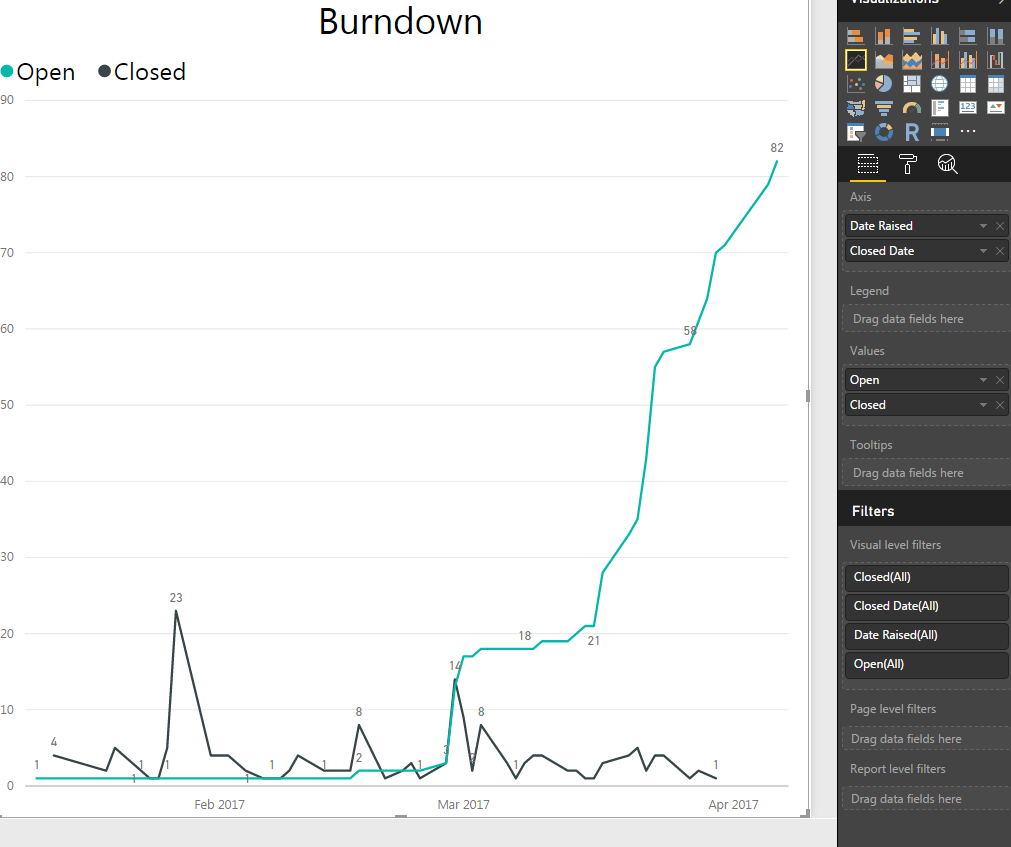Expand the Closed Date(All) filter card
This screenshot has height=847, width=1011.
tap(927, 606)
